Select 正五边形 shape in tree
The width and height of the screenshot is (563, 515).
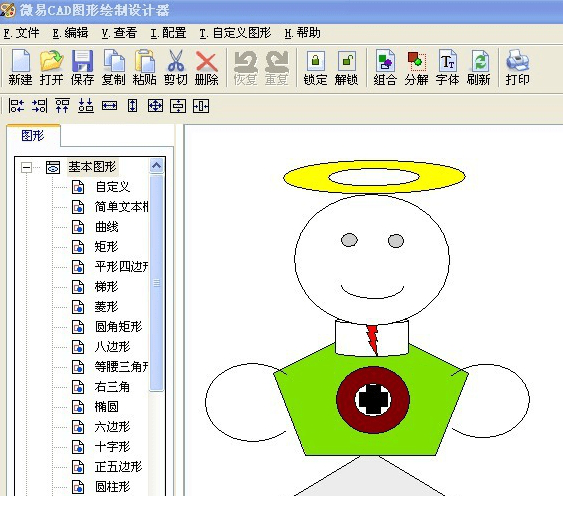point(118,467)
